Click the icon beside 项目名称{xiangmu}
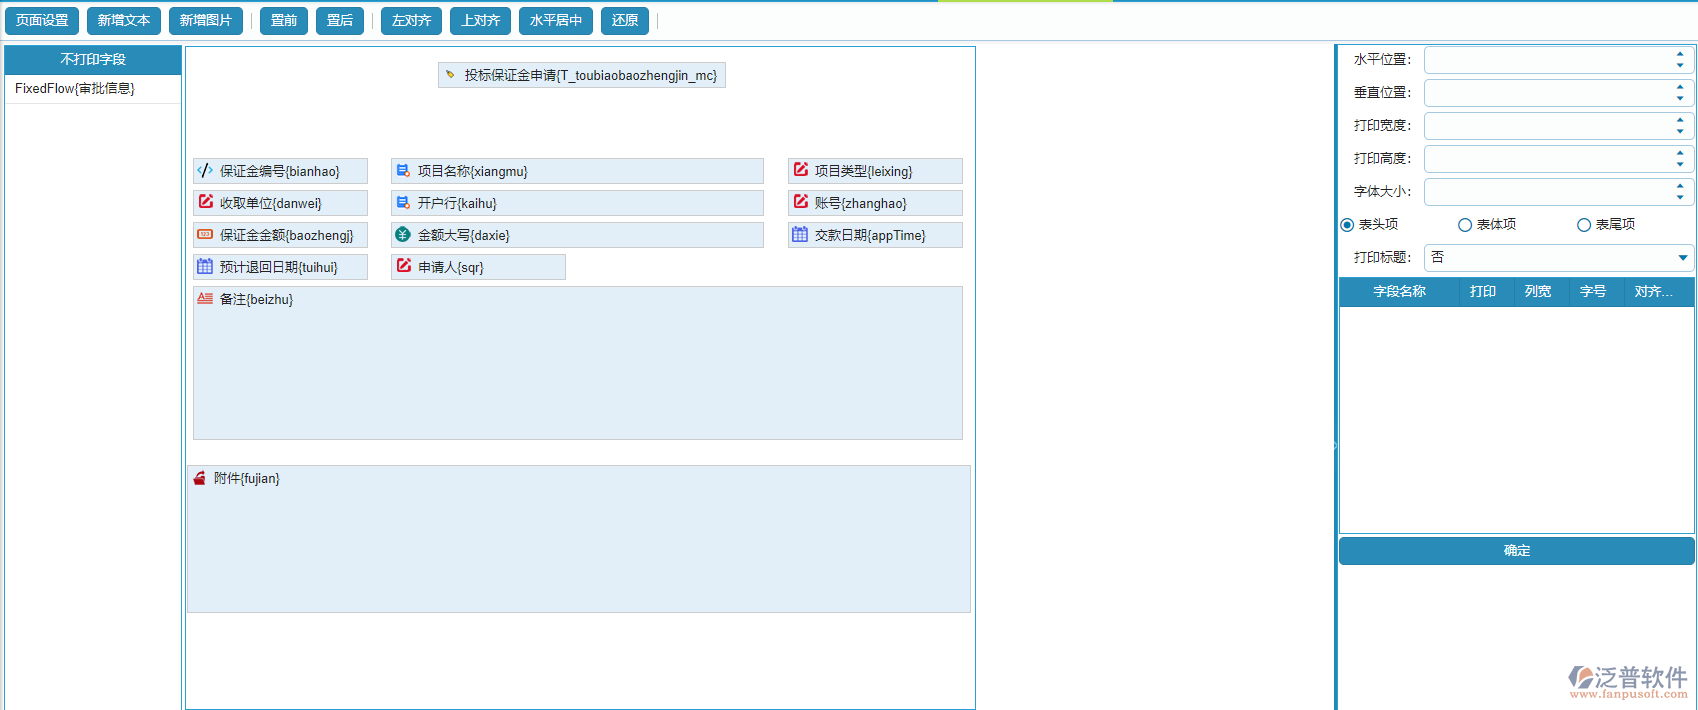The height and width of the screenshot is (710, 1698). coord(403,171)
